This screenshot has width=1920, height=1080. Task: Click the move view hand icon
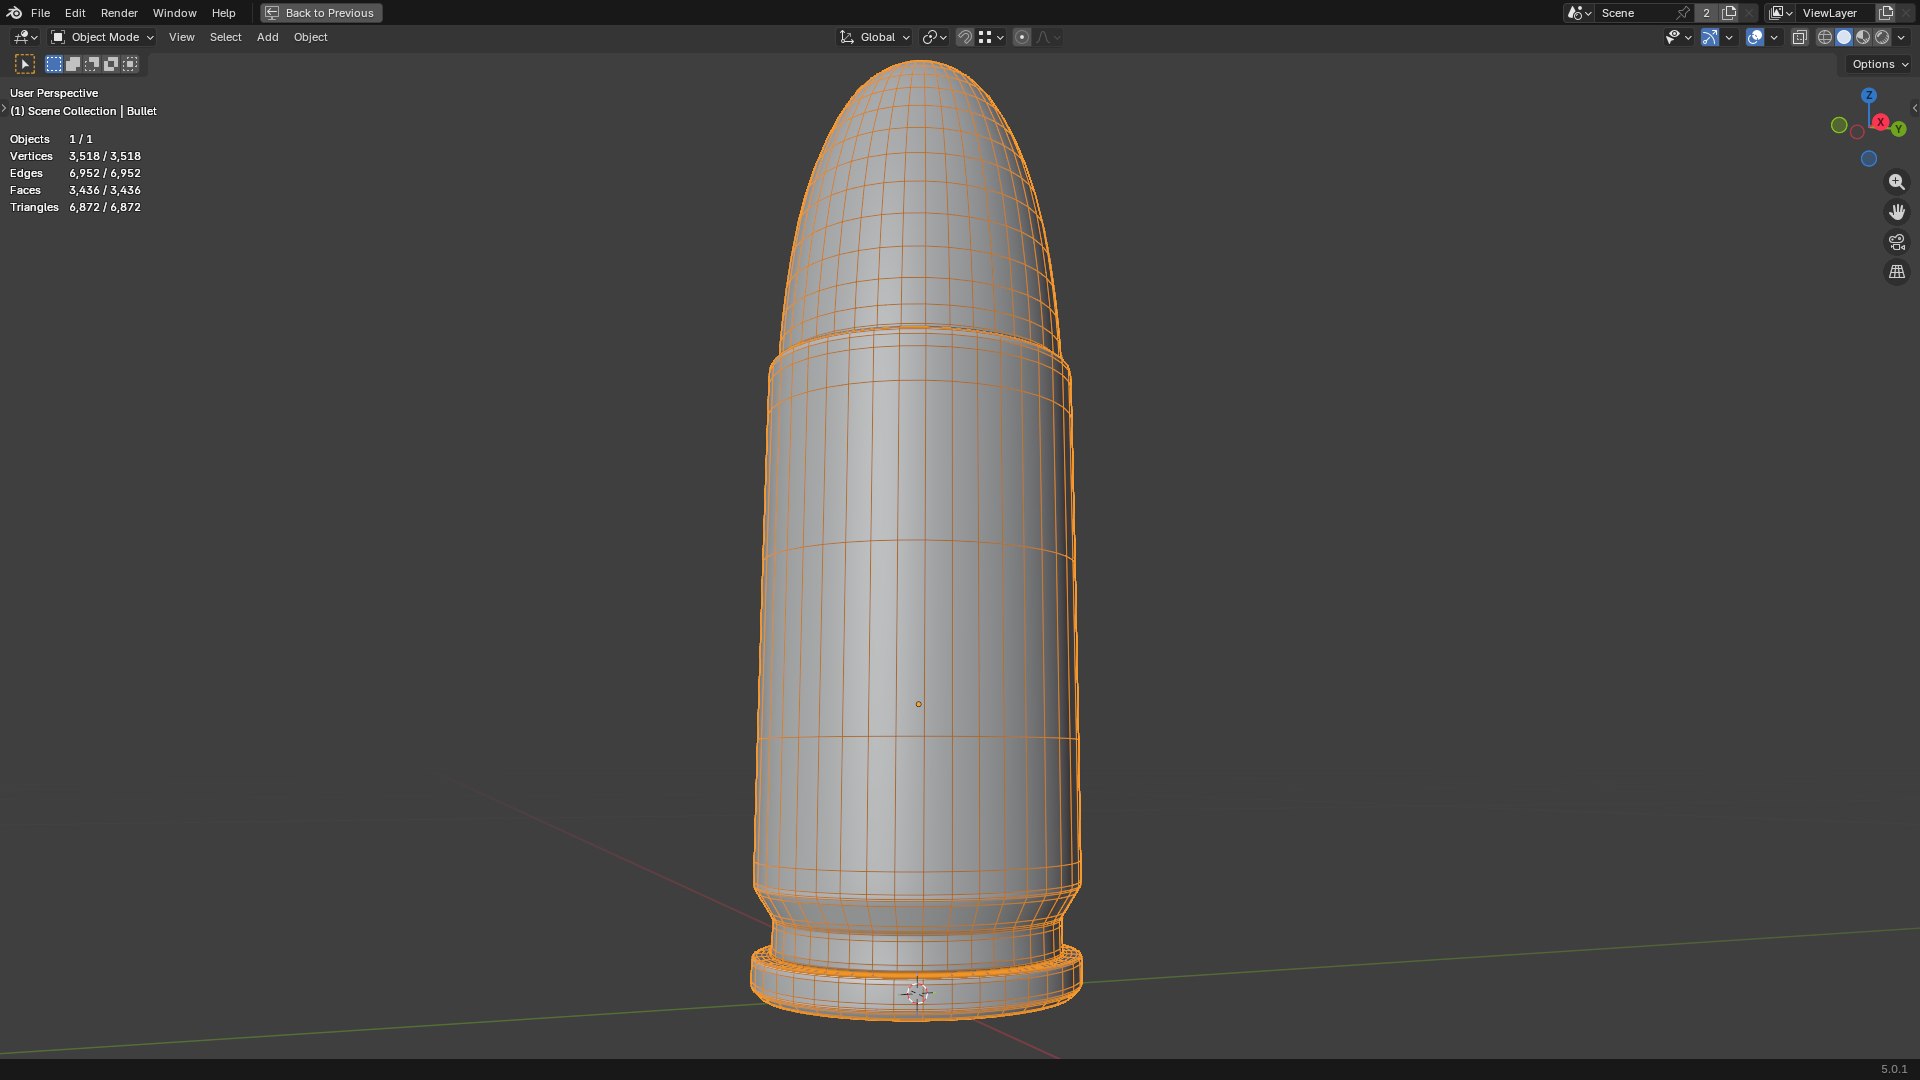click(x=1896, y=212)
